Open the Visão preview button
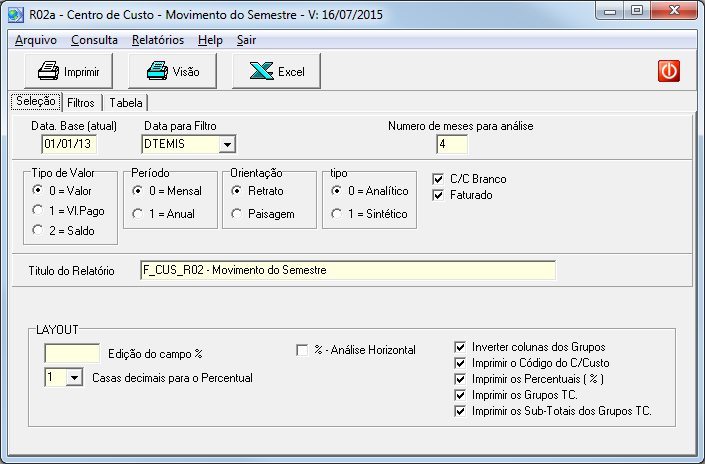Image resolution: width=705 pixels, height=464 pixels. pos(173,71)
